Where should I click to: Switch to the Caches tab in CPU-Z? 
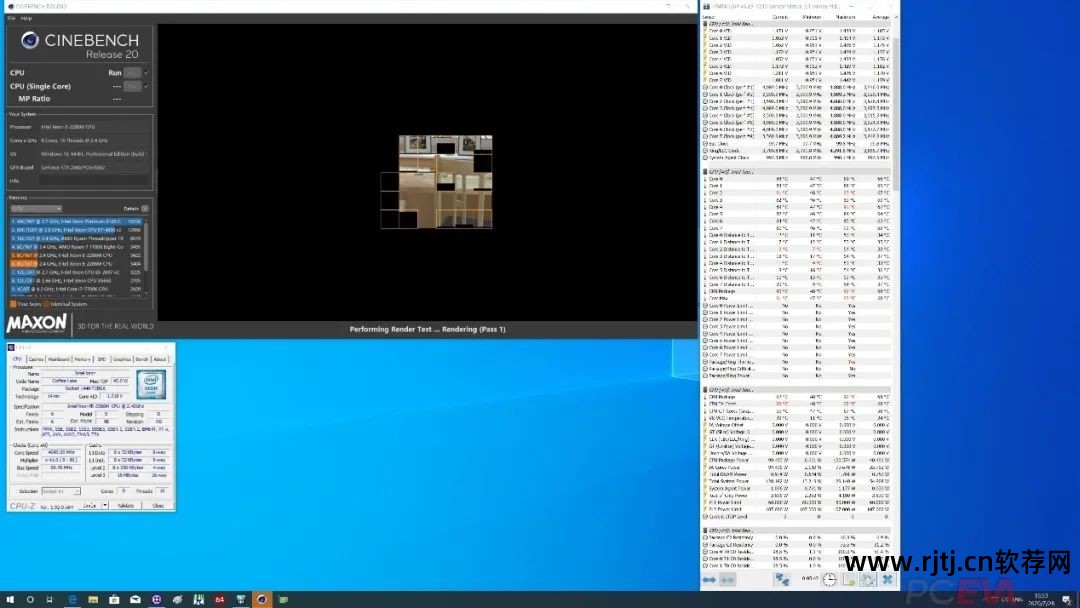click(x=36, y=359)
